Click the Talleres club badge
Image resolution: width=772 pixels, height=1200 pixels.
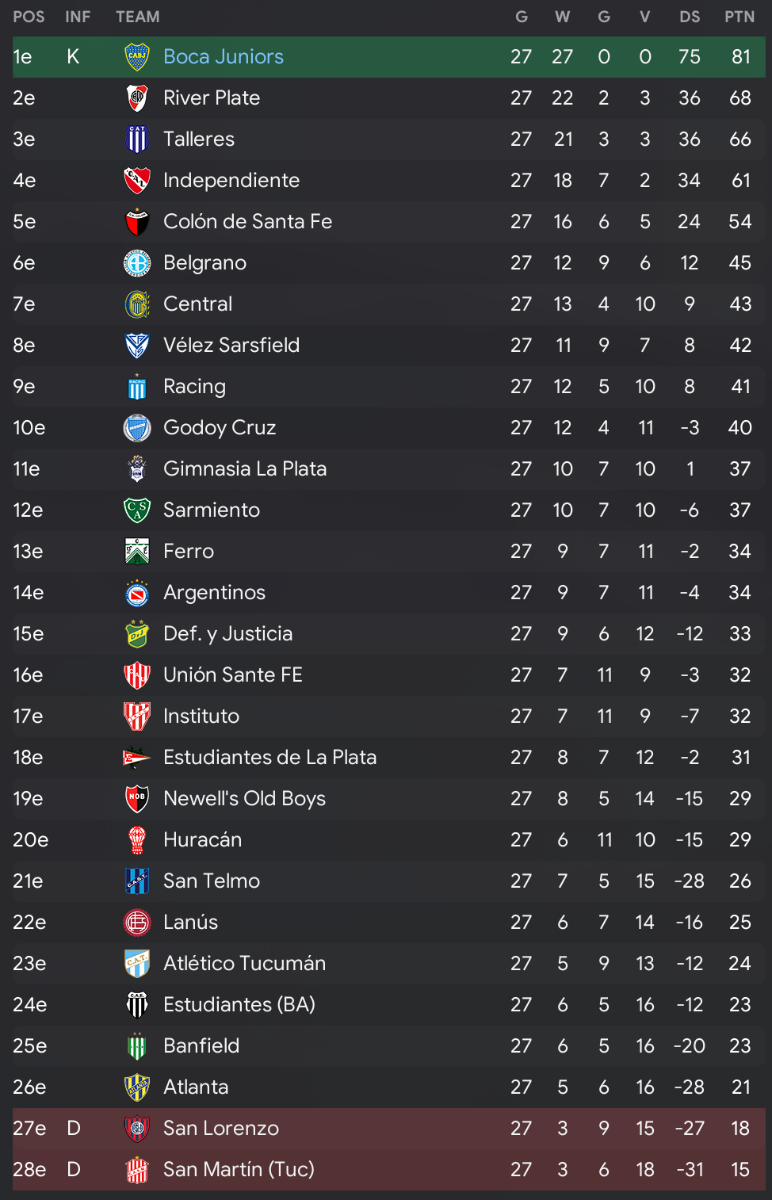point(137,139)
